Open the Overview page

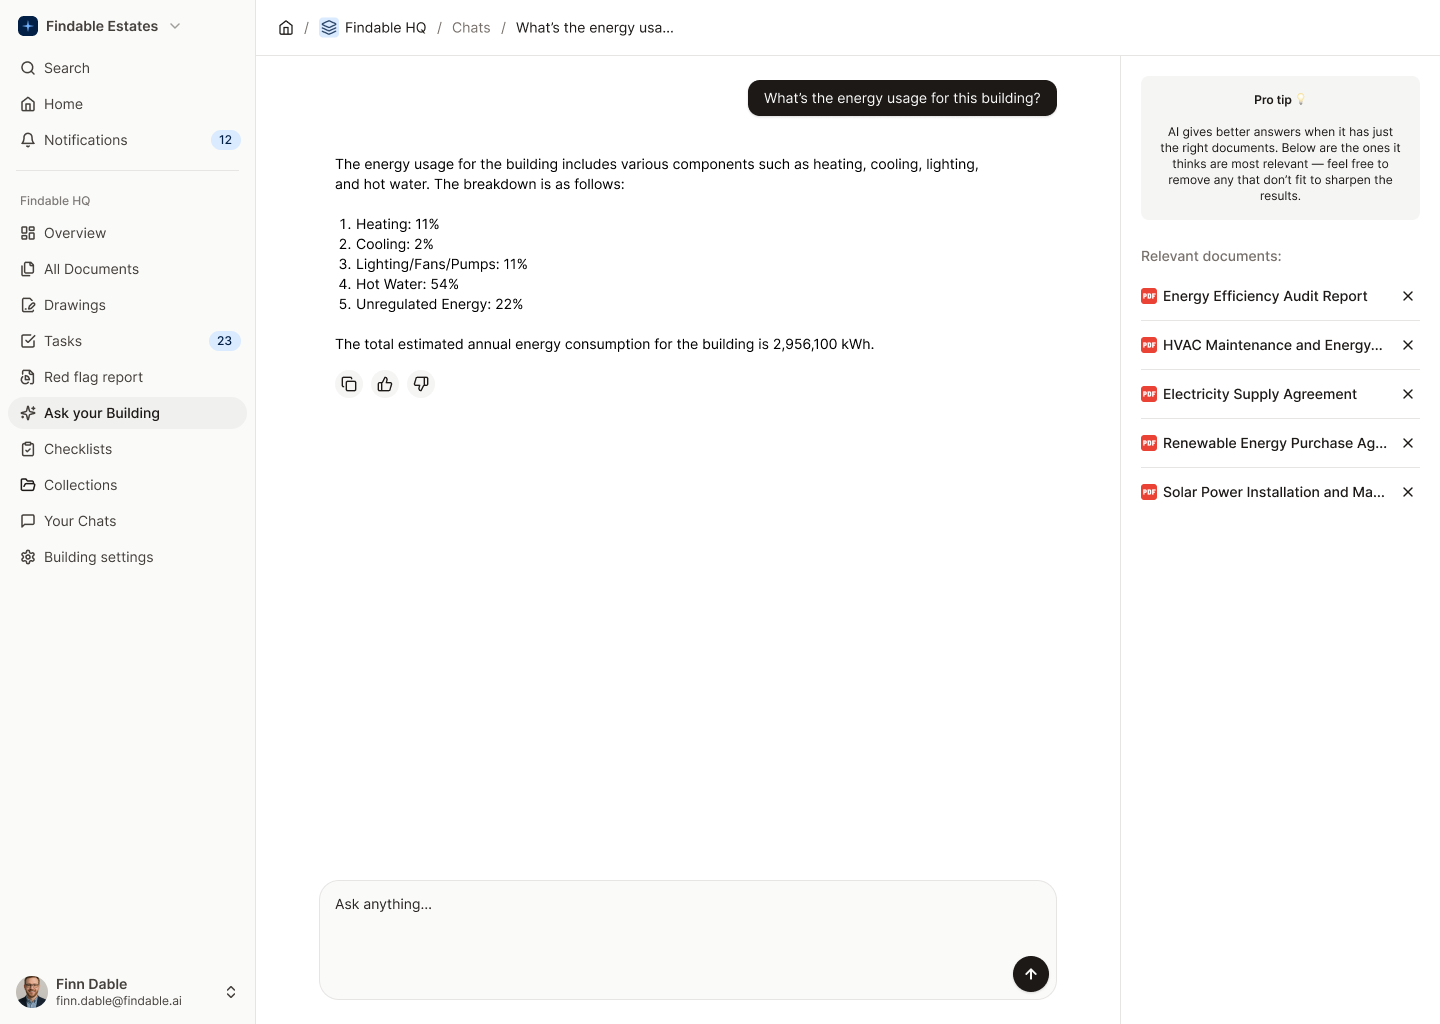click(x=127, y=233)
